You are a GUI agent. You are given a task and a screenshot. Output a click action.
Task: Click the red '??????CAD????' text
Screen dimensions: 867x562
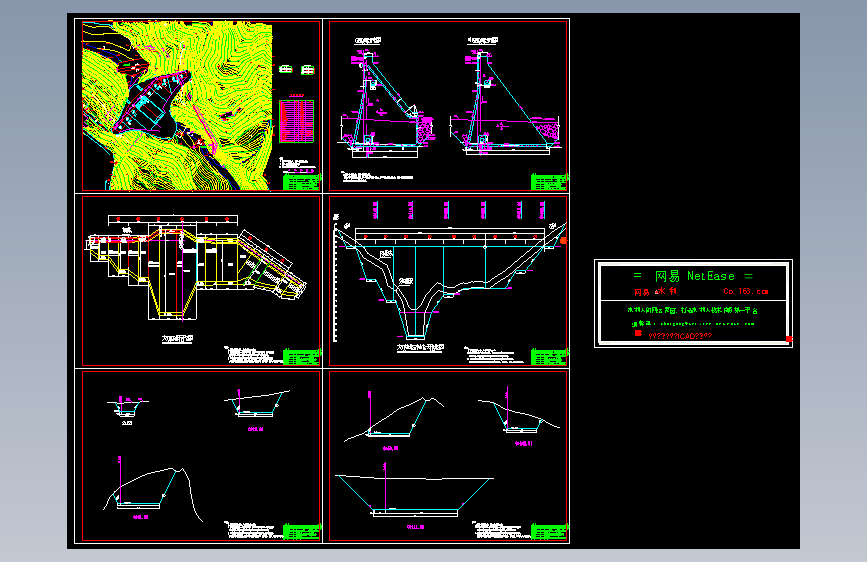[x=680, y=336]
